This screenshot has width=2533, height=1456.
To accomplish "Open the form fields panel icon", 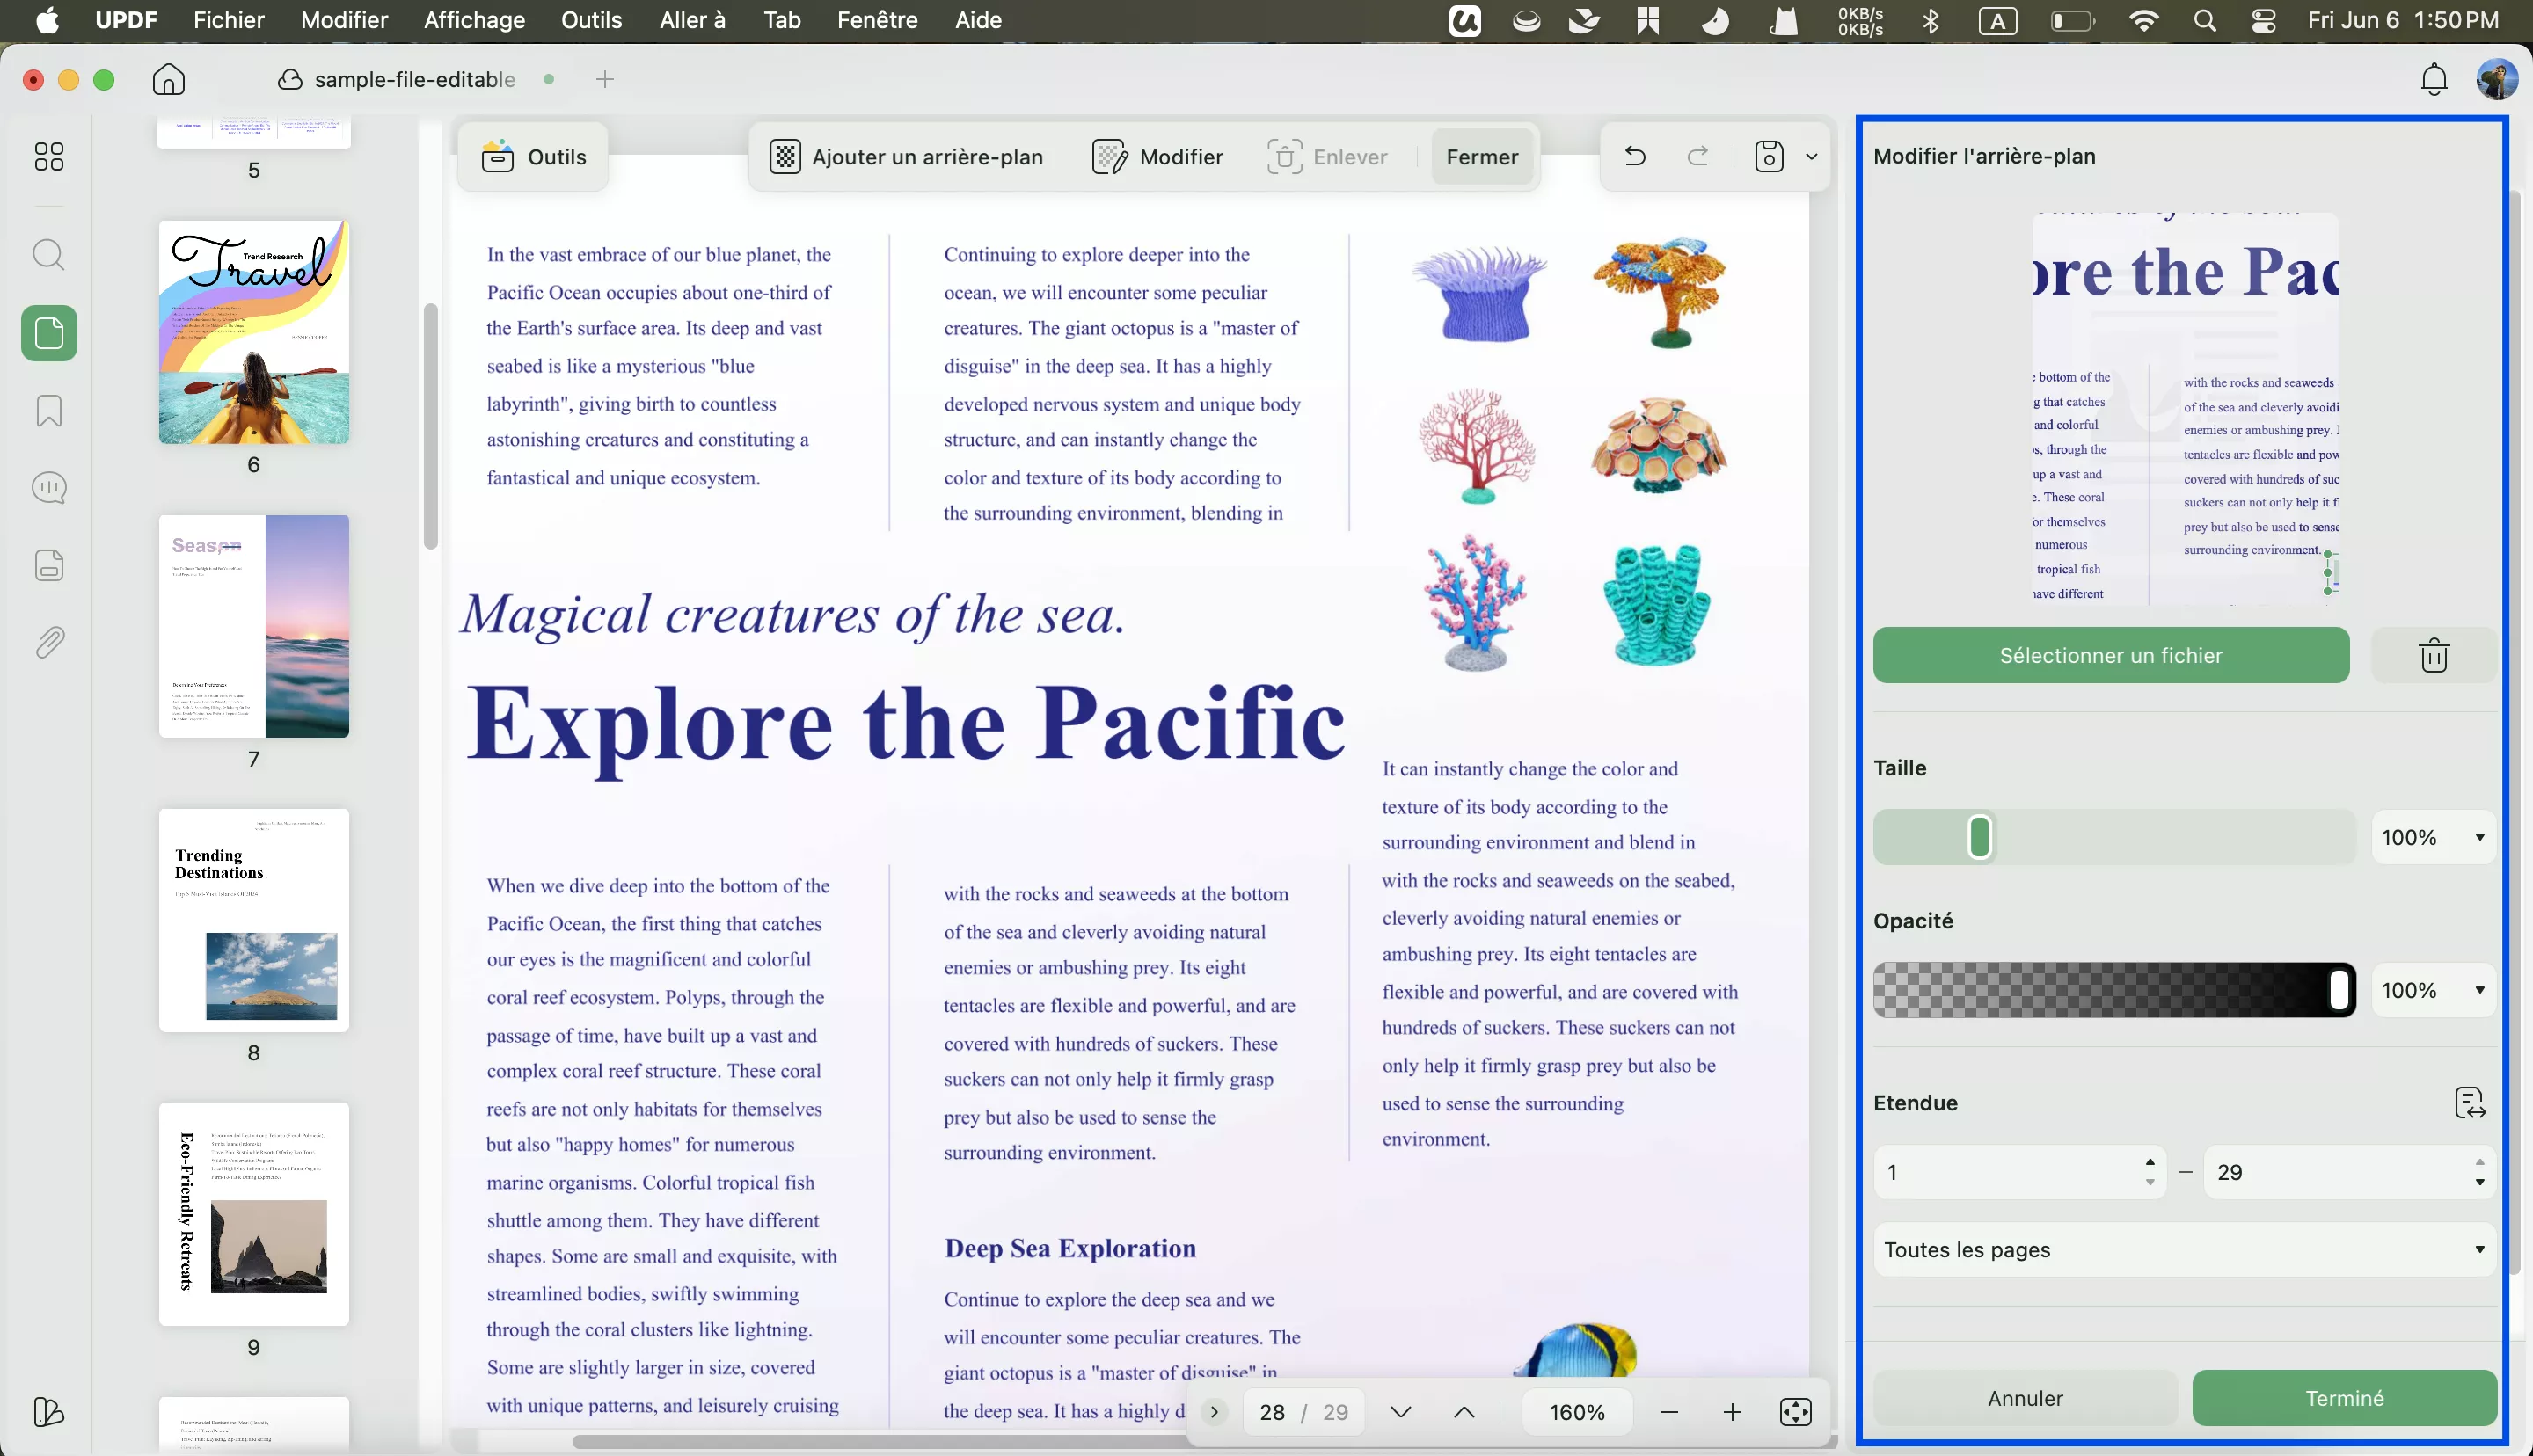I will 49,565.
